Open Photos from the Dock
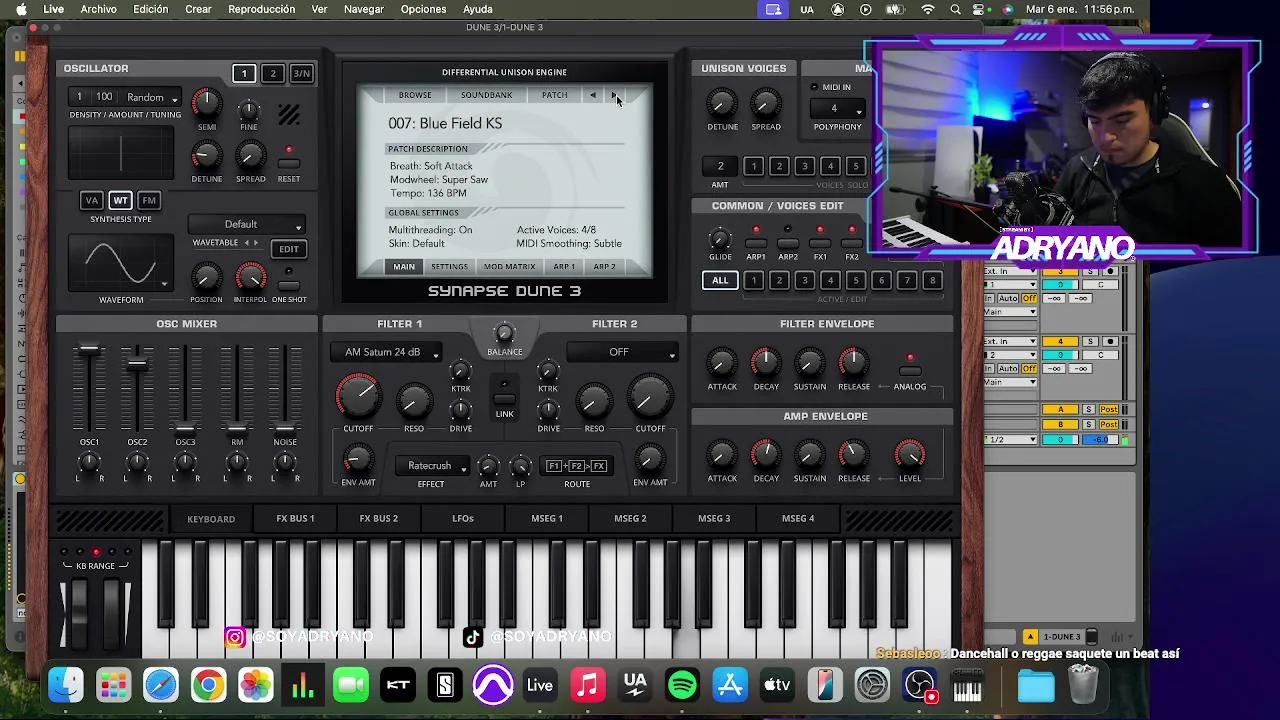 (256, 686)
